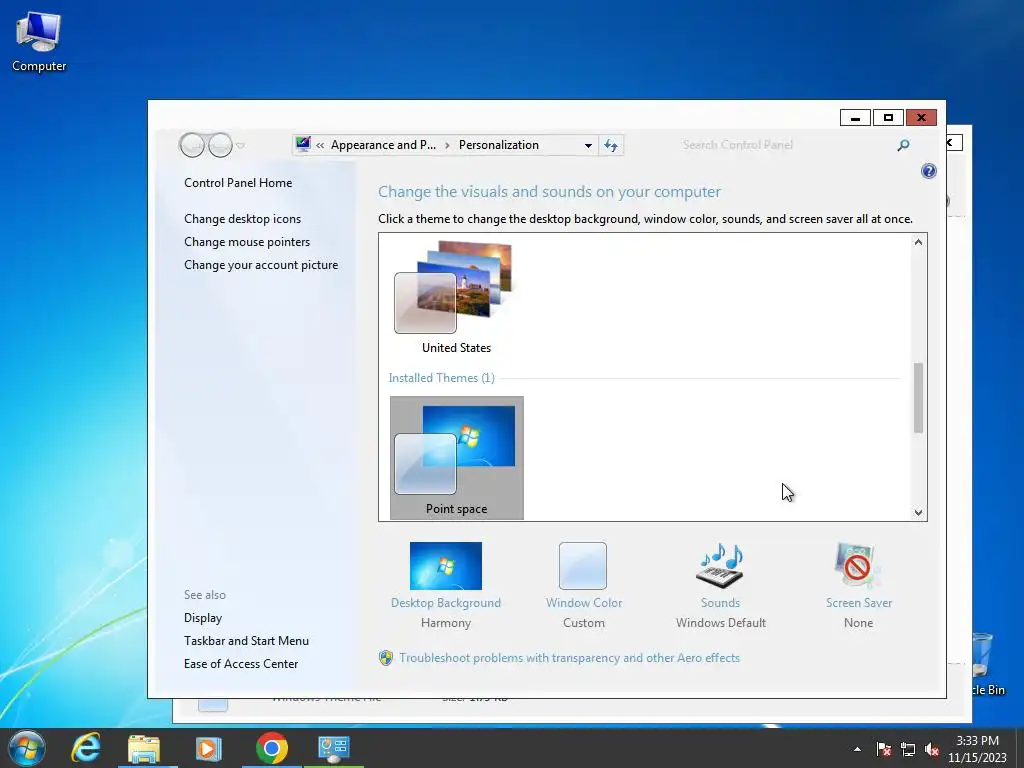Open Ease of Access Center

(241, 664)
